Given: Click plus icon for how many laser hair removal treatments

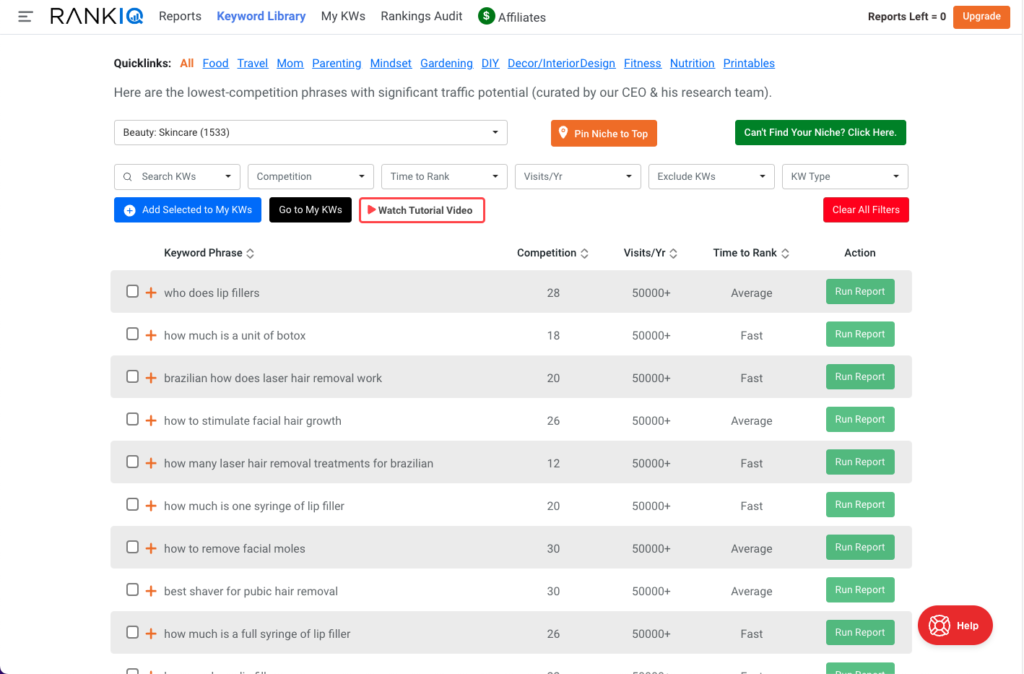Looking at the screenshot, I should [x=151, y=463].
